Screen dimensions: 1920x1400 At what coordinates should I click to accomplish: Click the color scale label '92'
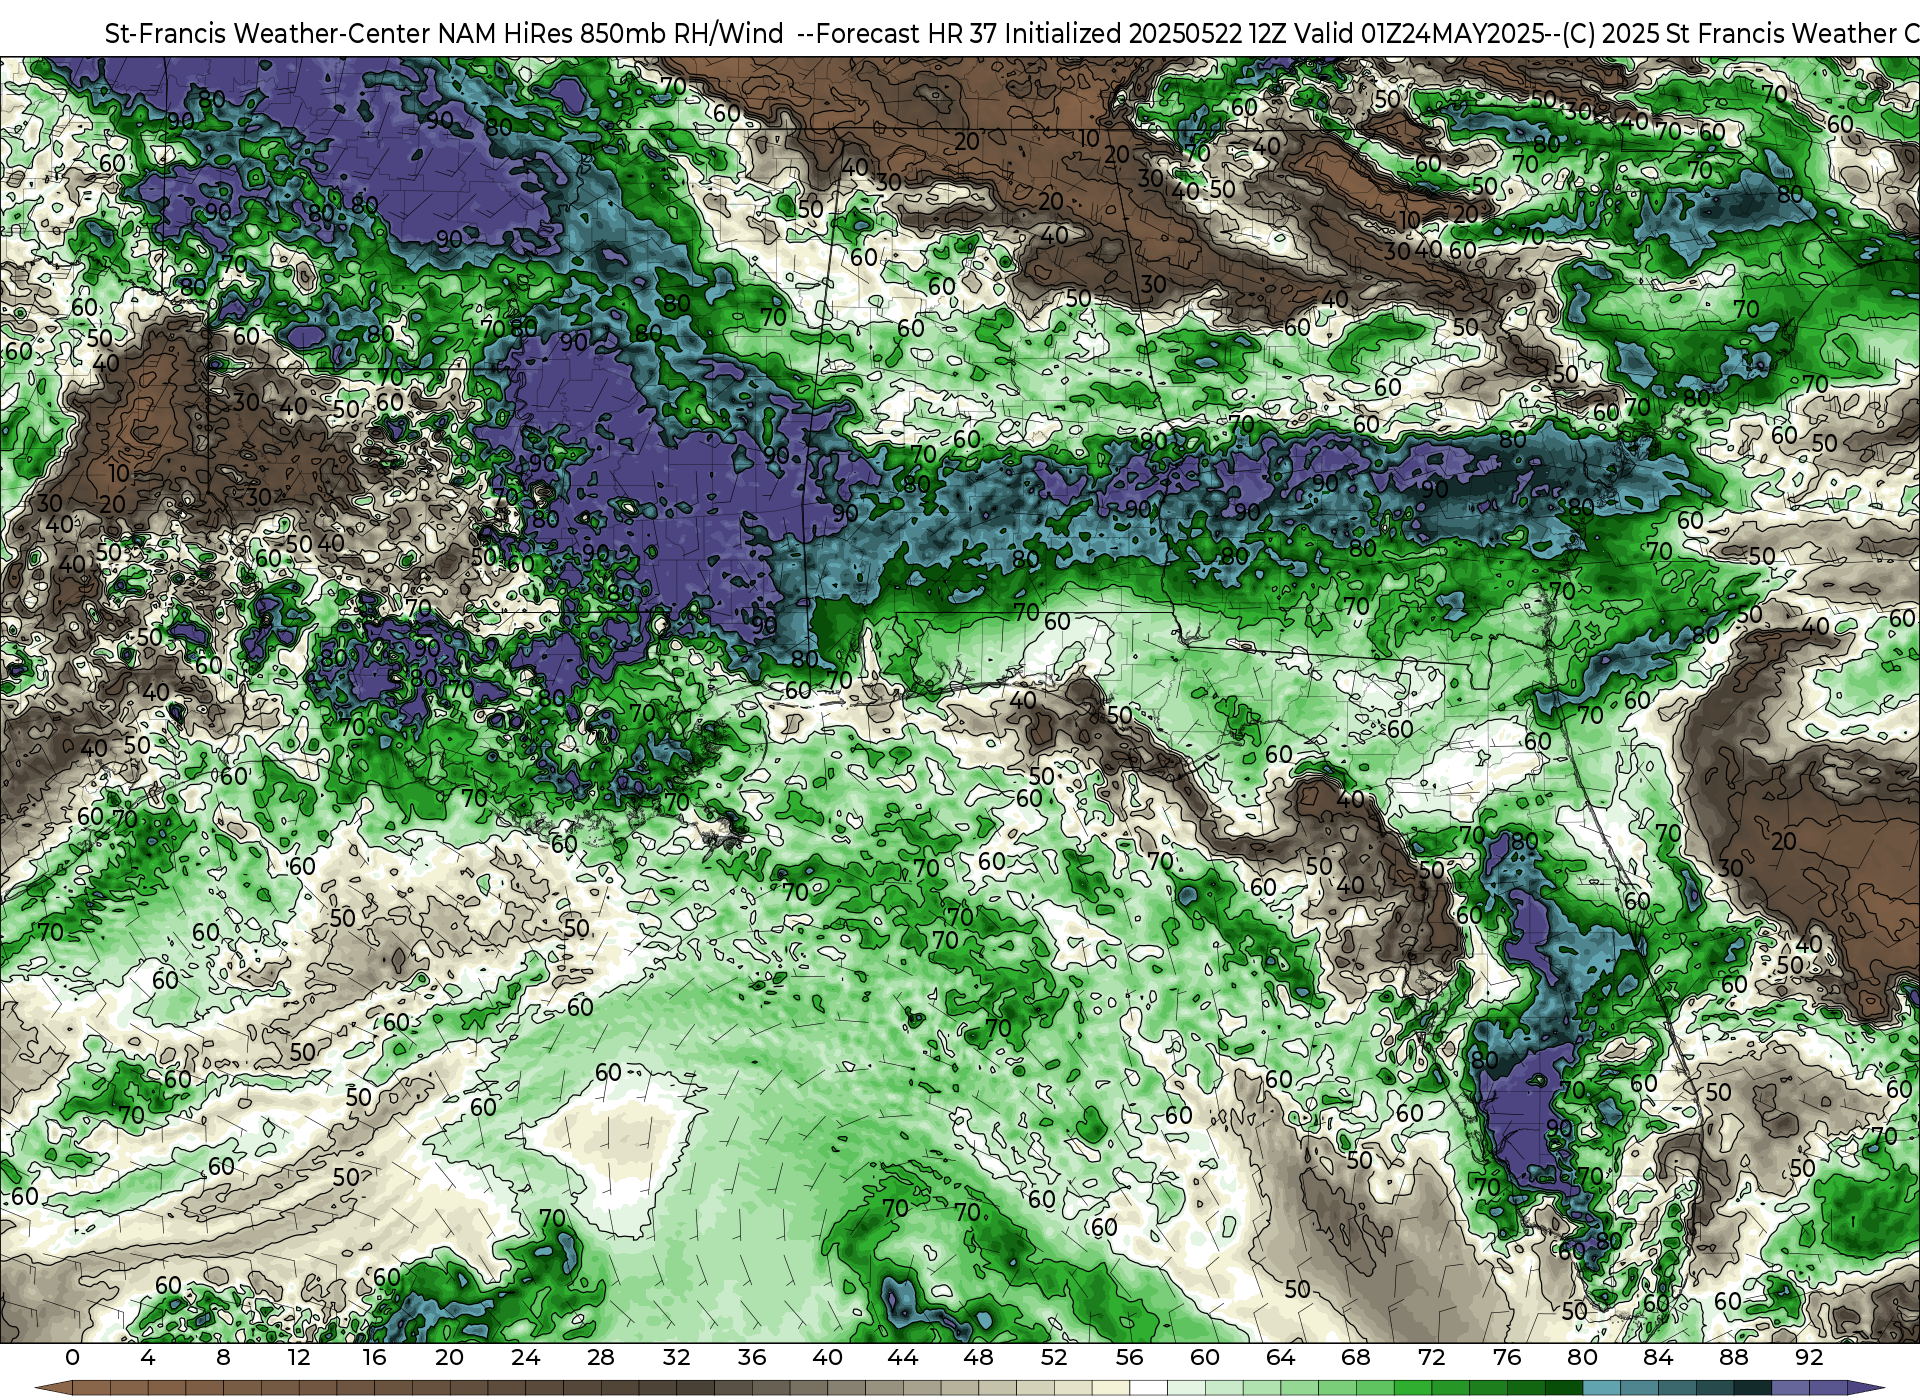tap(1809, 1357)
